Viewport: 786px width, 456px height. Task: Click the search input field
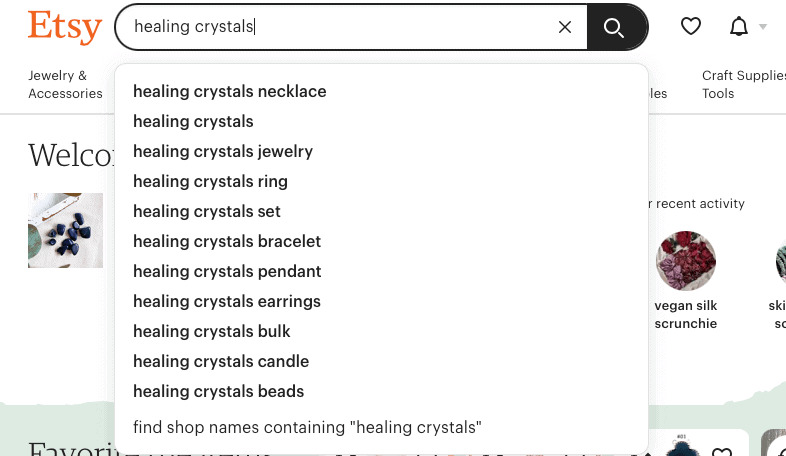(x=340, y=27)
